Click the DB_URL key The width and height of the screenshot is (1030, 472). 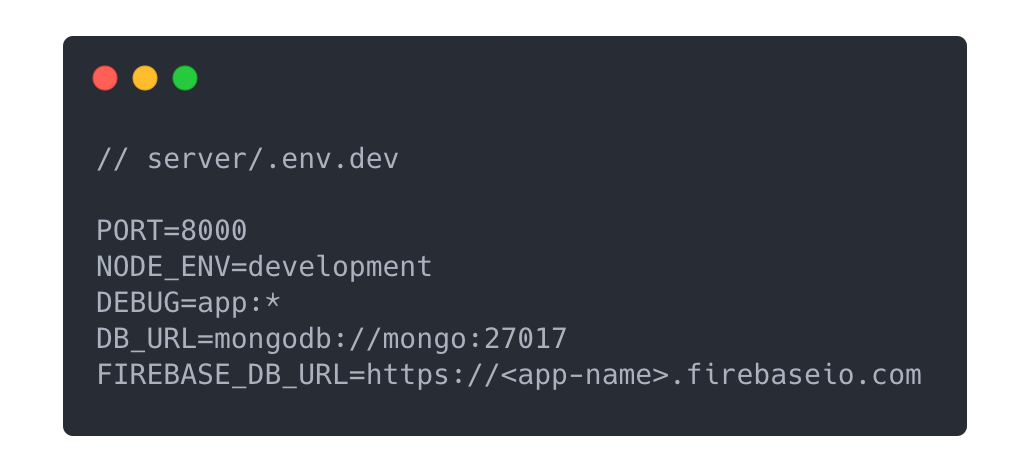pyautogui.click(x=146, y=339)
